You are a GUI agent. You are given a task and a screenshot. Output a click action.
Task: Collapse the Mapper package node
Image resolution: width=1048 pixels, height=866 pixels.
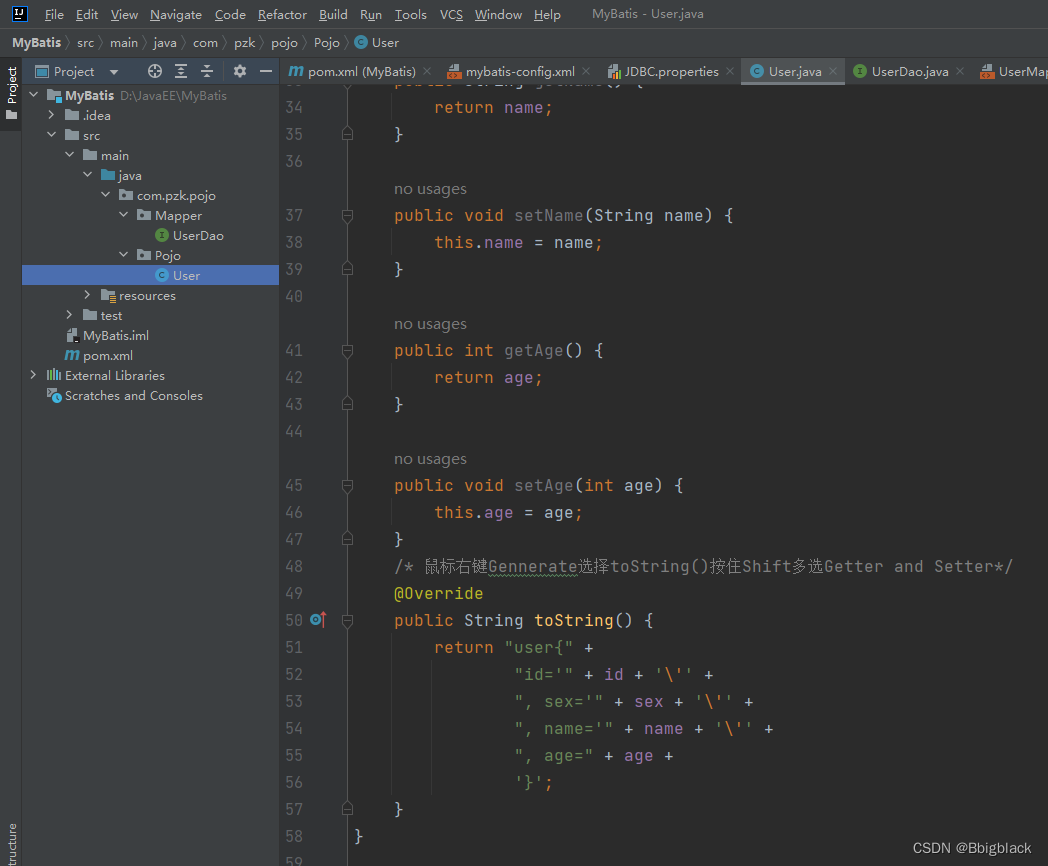tap(124, 215)
